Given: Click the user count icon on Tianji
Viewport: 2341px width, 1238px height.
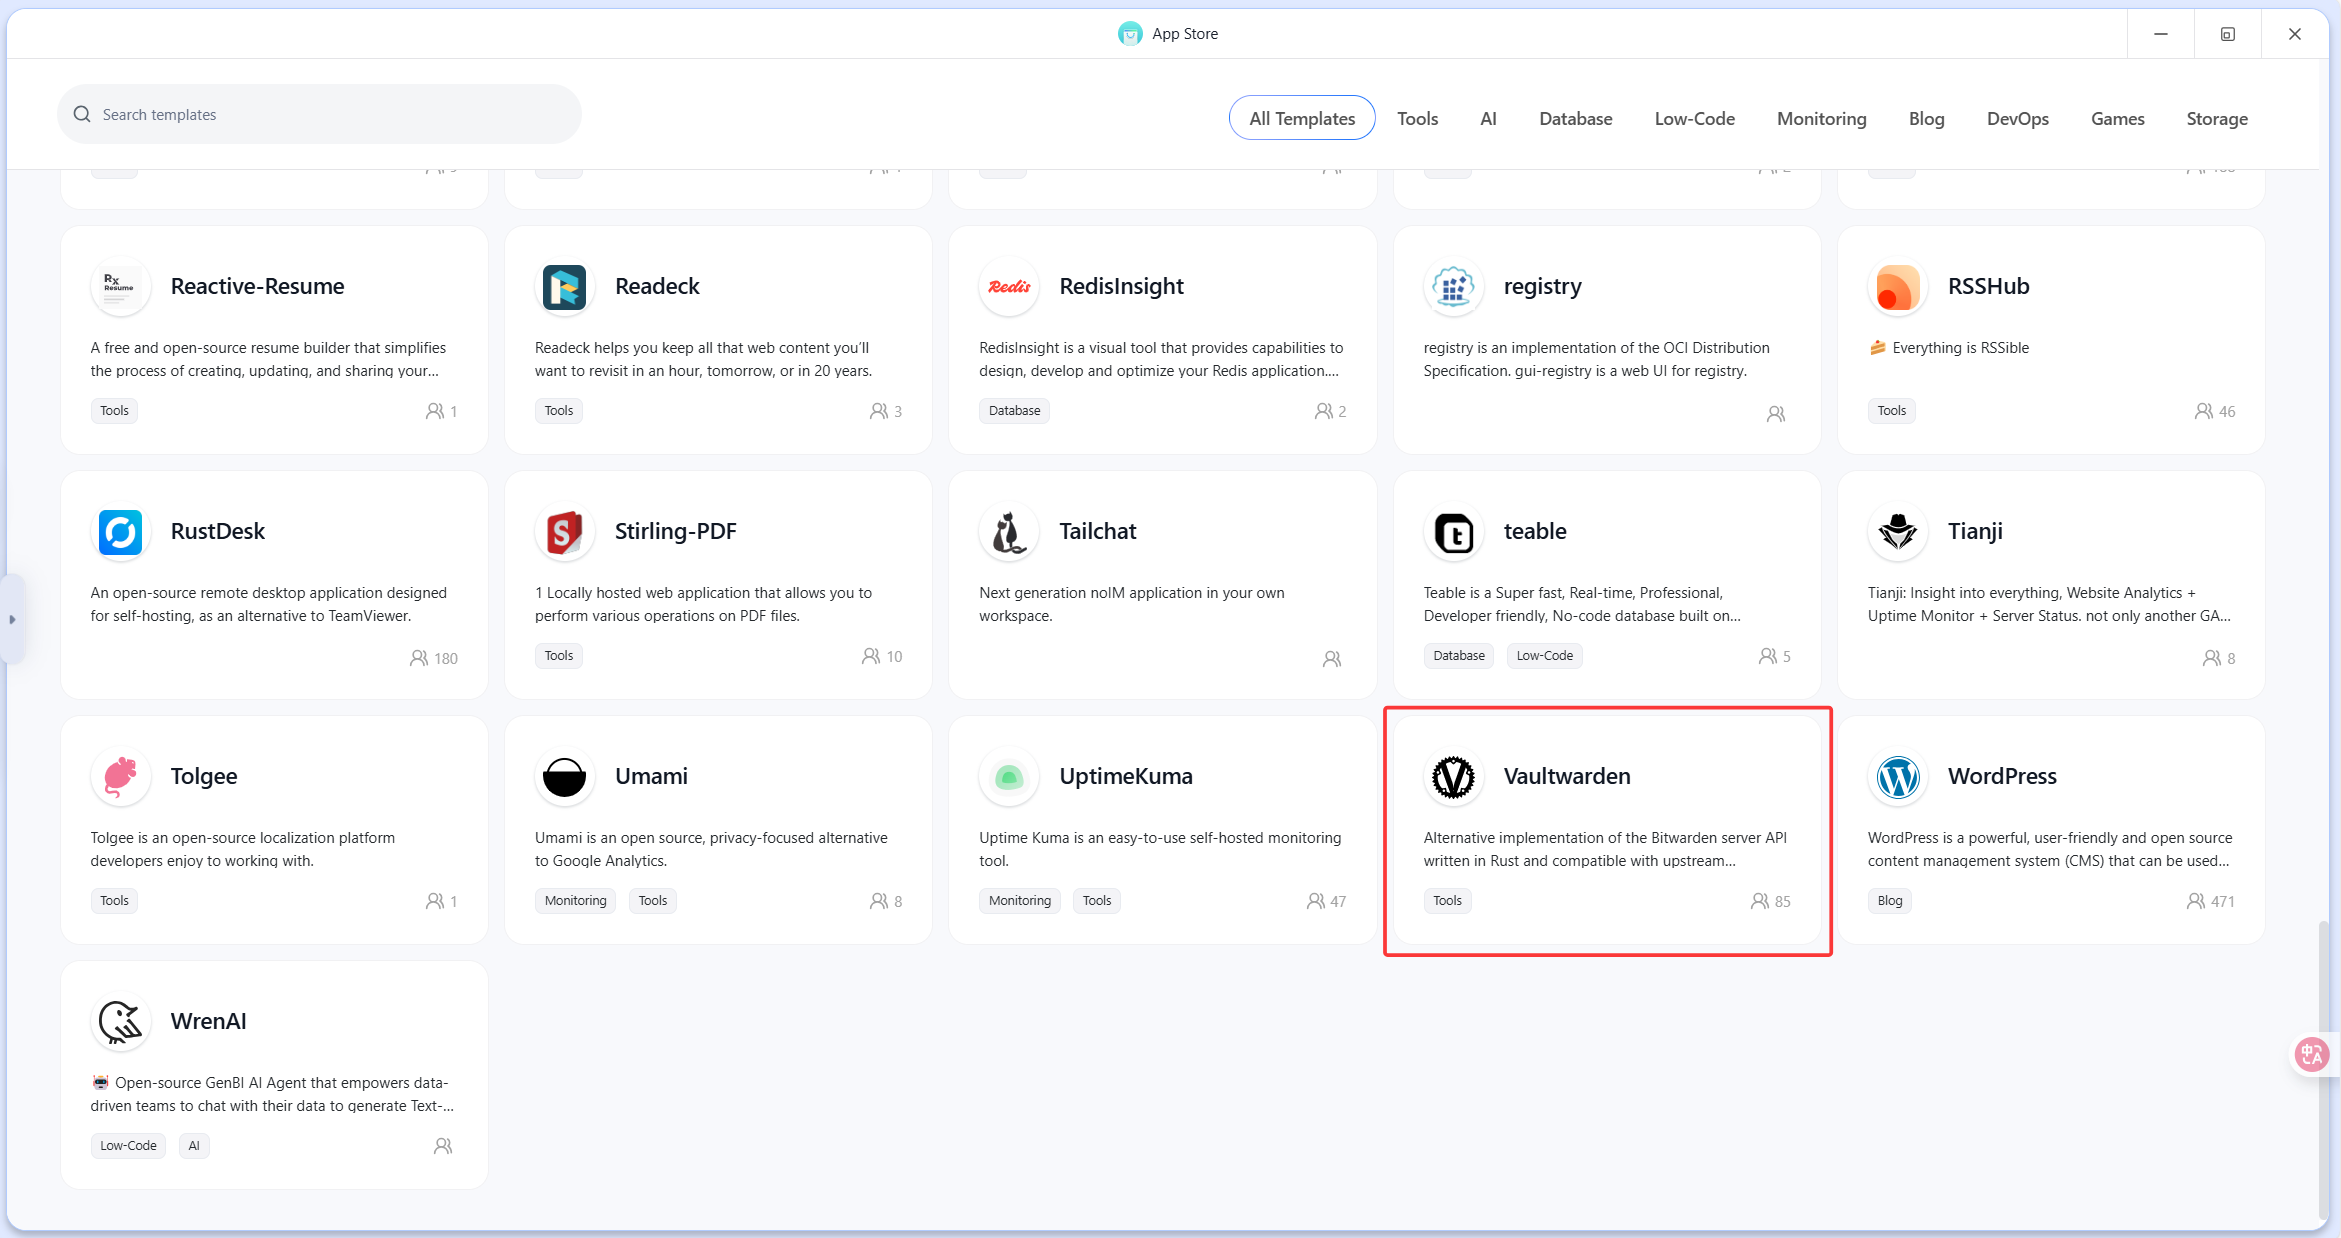Looking at the screenshot, I should [2211, 658].
